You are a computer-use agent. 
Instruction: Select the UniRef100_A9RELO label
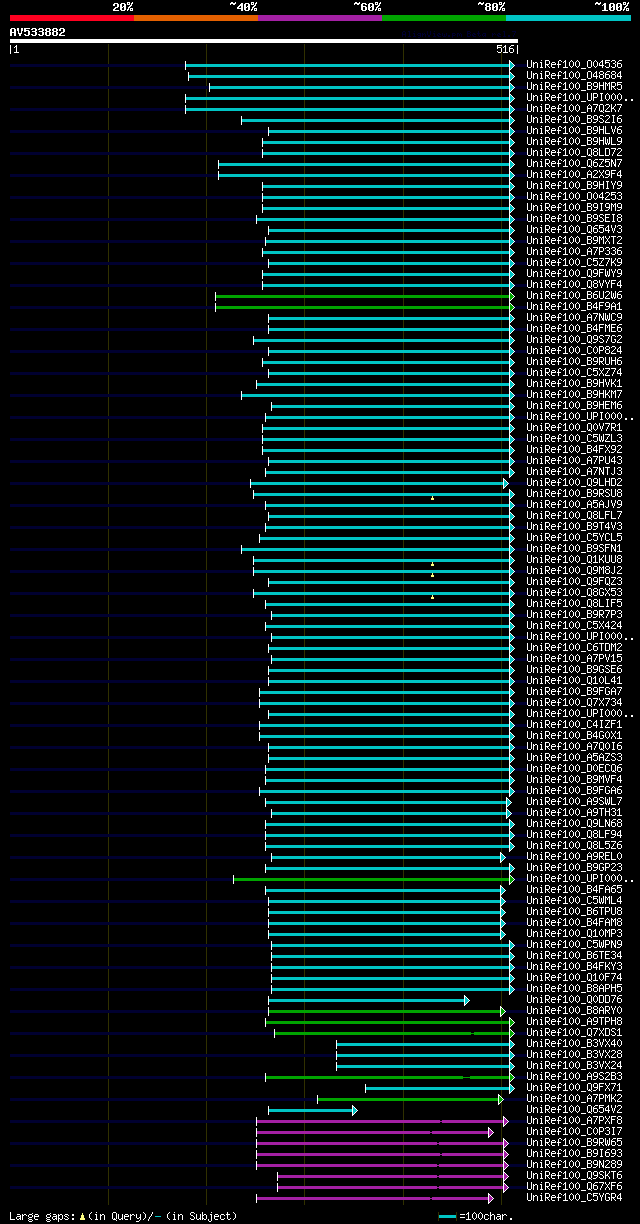574,857
